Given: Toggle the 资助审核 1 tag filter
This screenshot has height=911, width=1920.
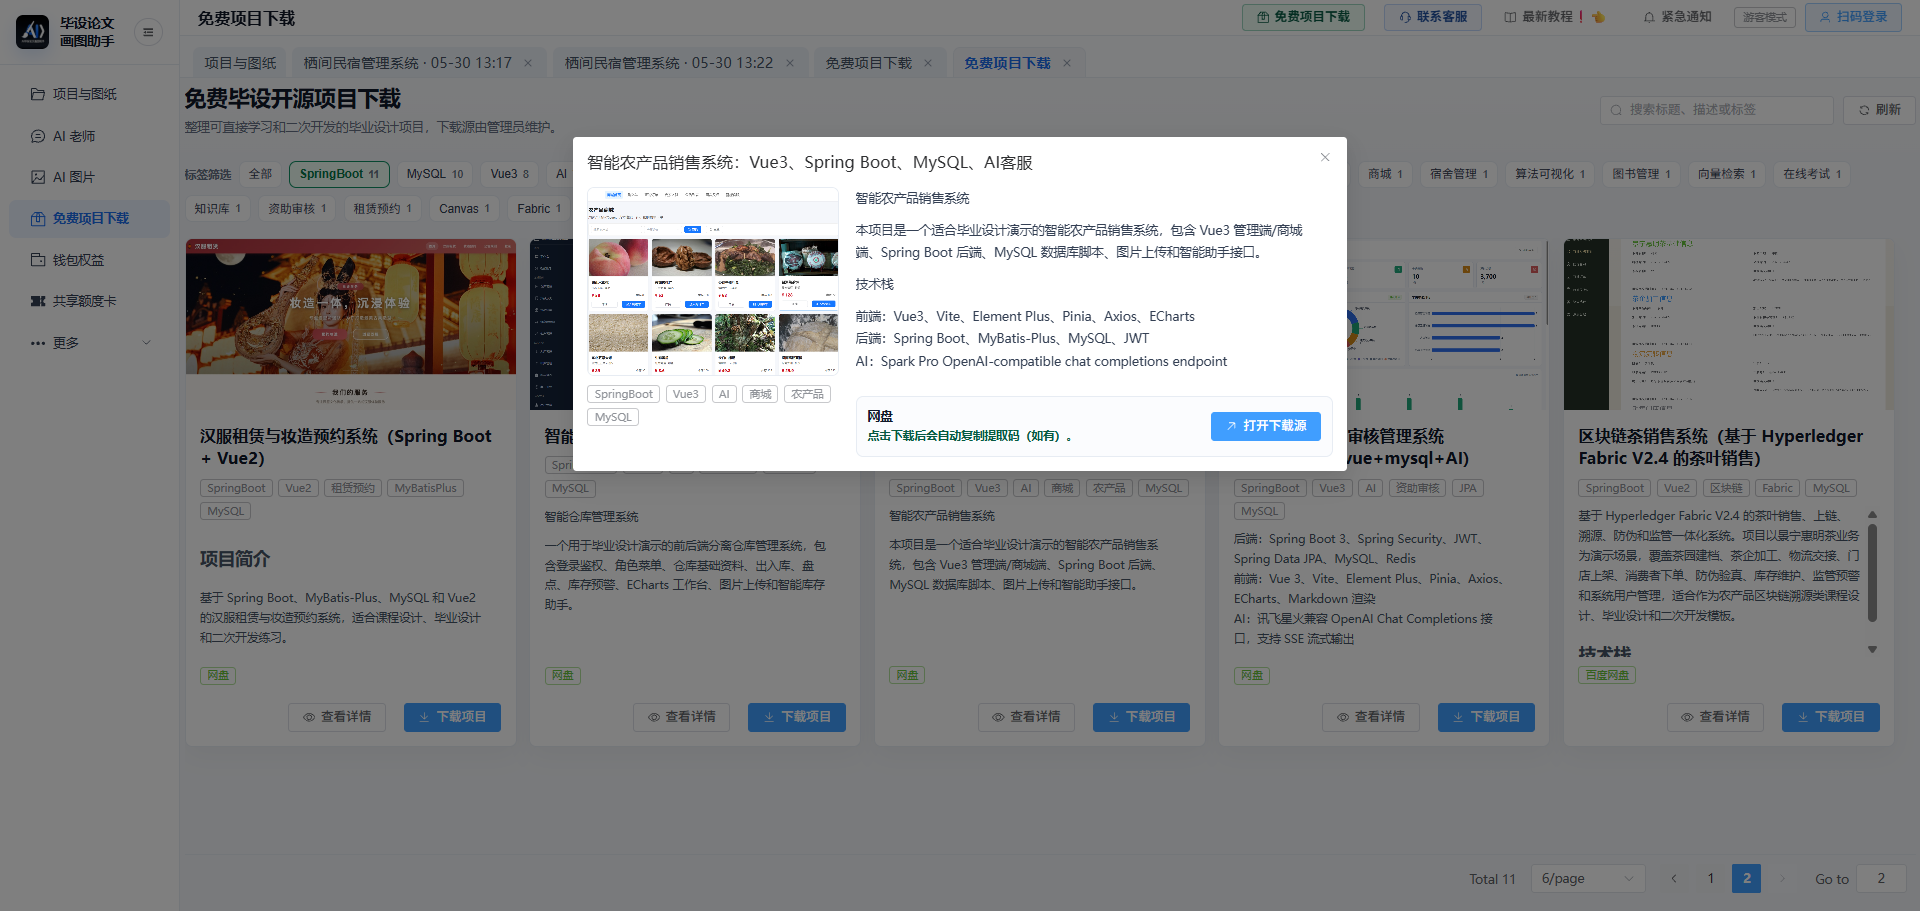Looking at the screenshot, I should (297, 209).
